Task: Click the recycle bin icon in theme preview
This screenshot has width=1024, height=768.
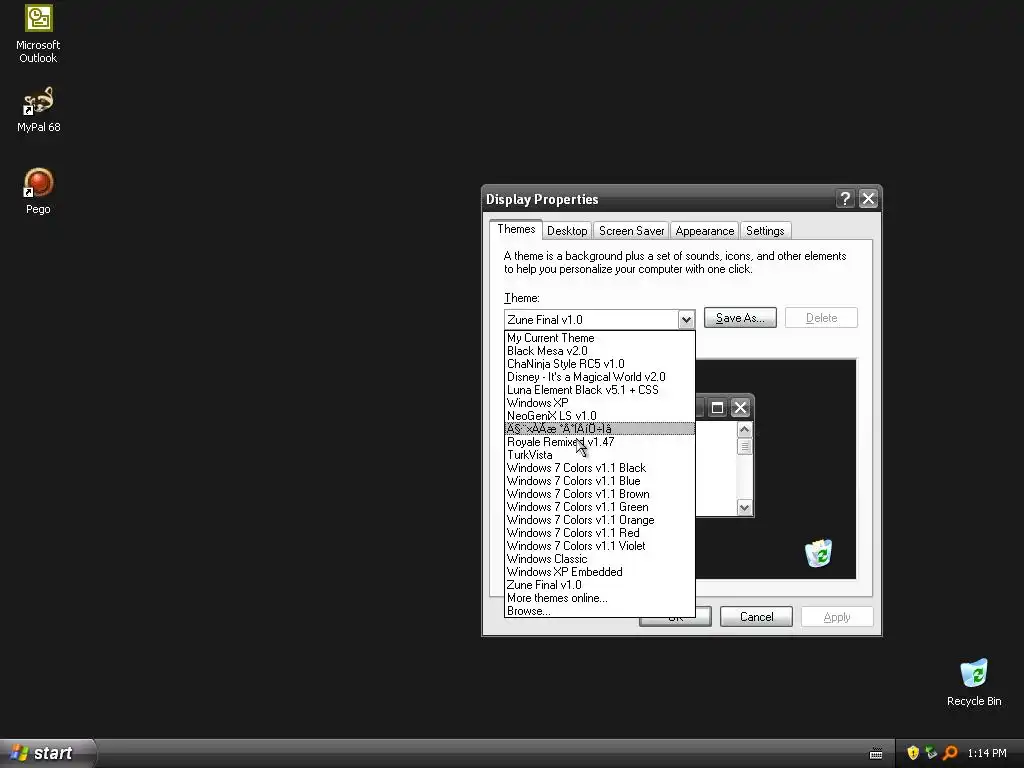Action: 818,553
